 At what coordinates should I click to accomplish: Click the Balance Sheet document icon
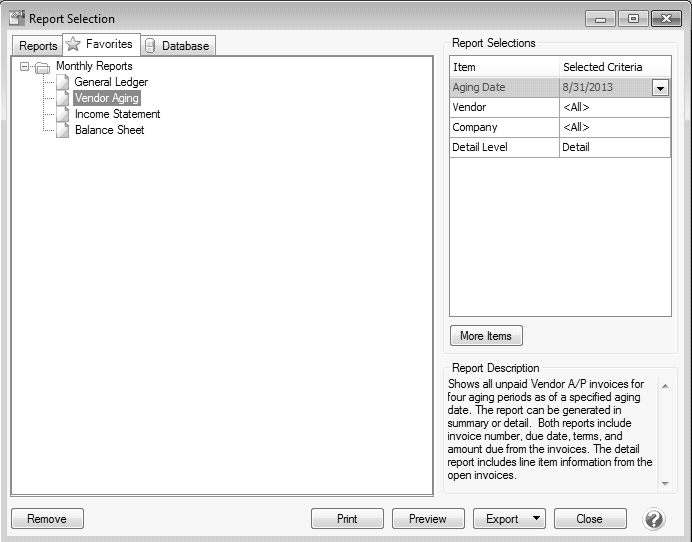63,130
